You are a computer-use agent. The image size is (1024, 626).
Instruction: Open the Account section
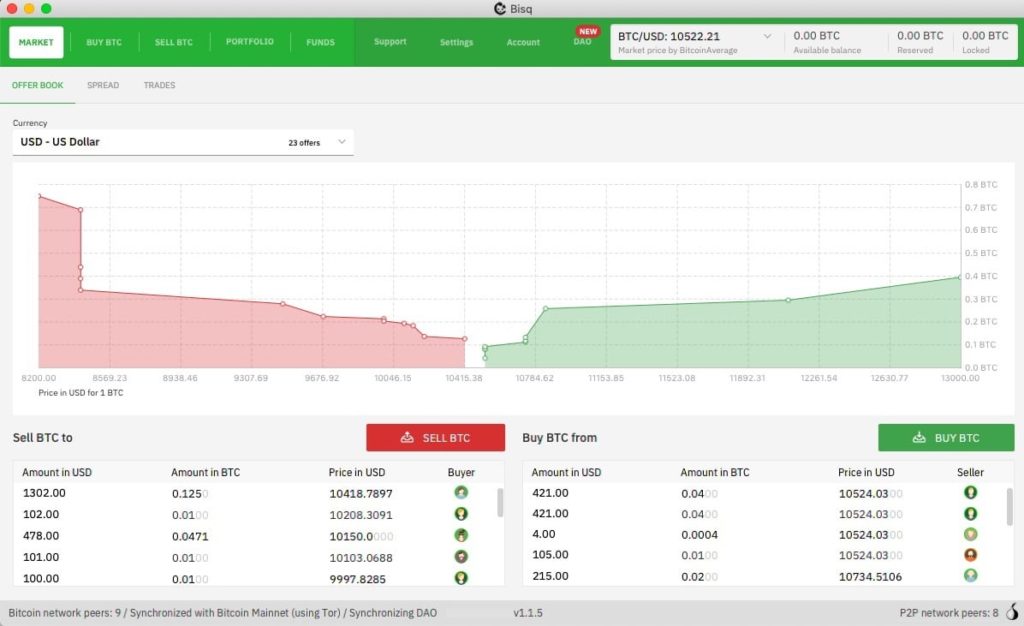pyautogui.click(x=523, y=42)
